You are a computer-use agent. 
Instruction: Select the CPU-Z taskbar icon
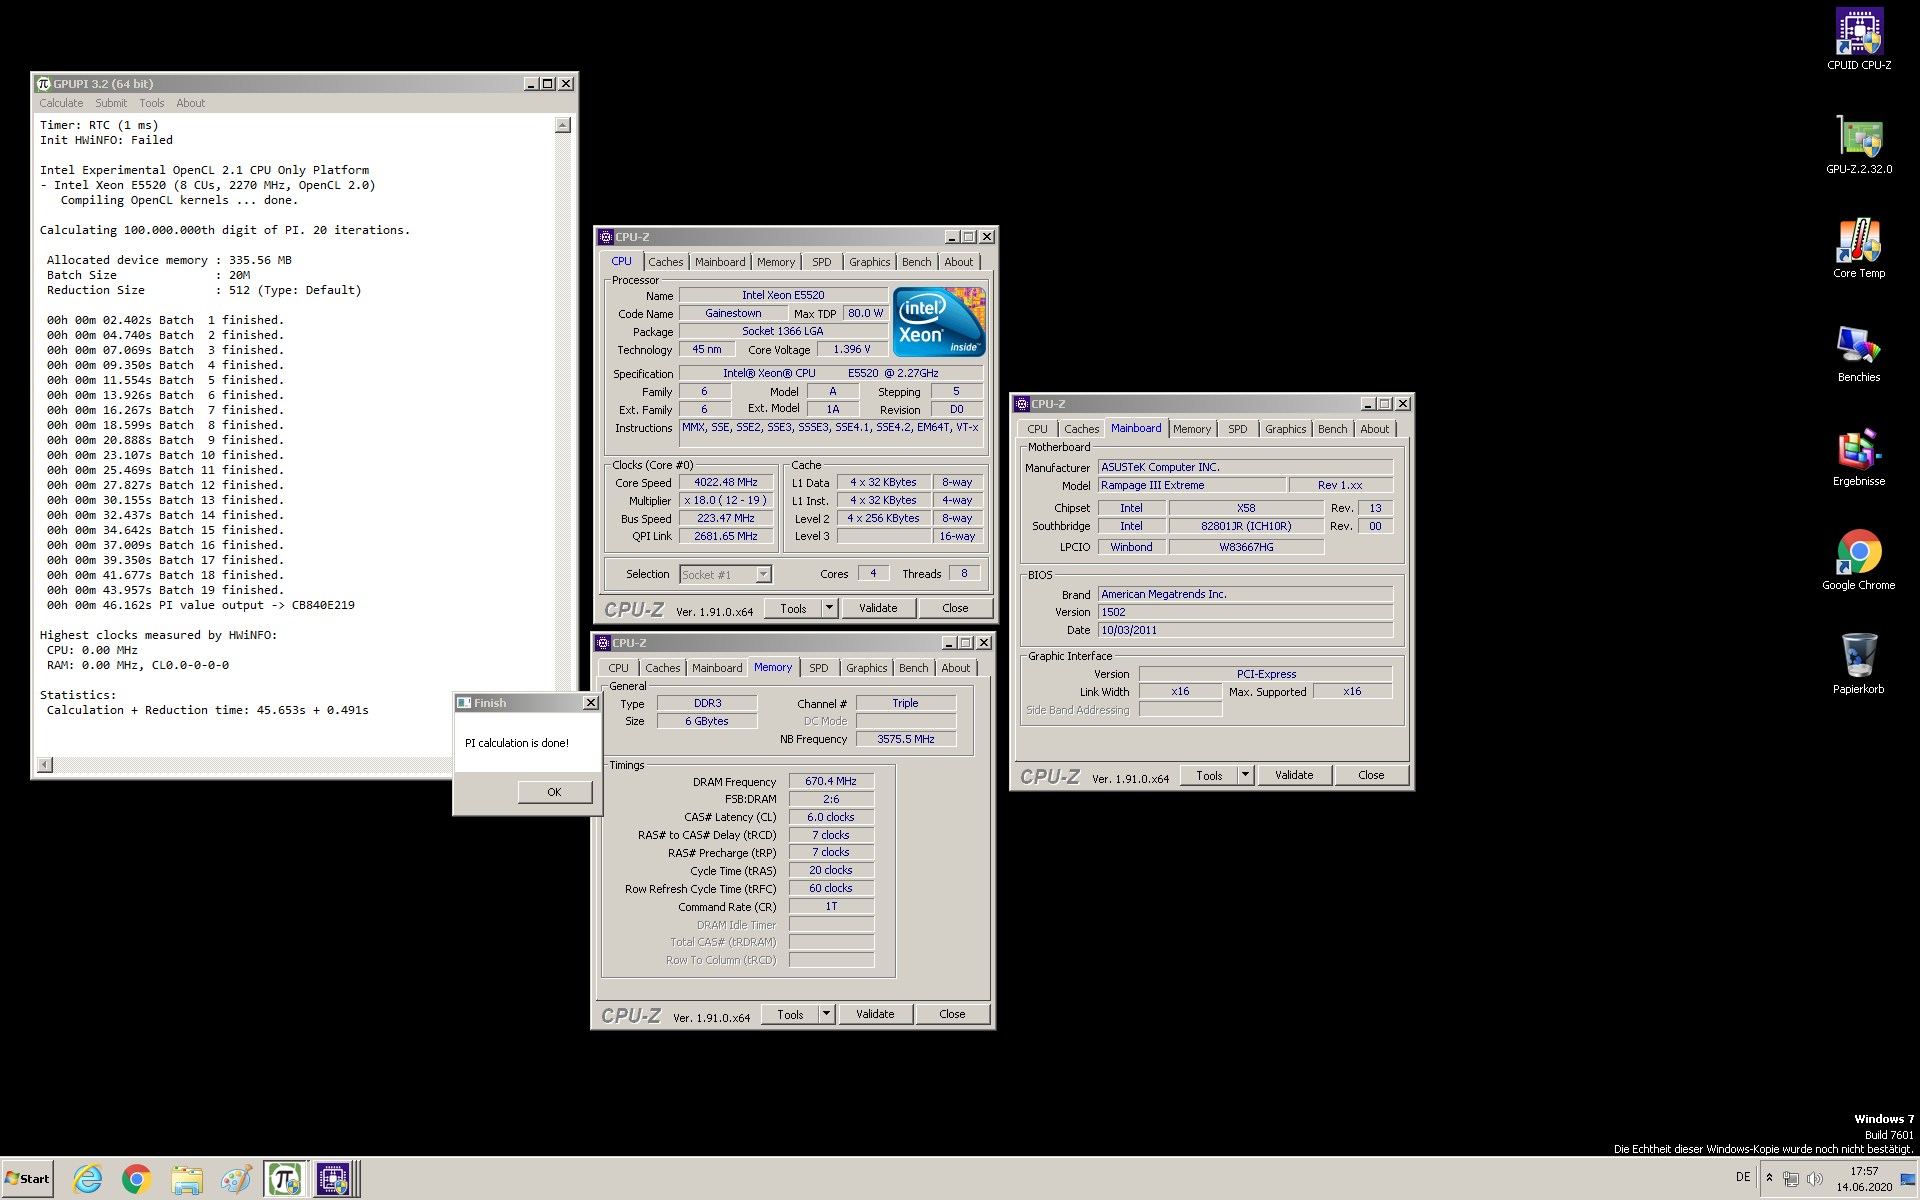(x=334, y=1179)
